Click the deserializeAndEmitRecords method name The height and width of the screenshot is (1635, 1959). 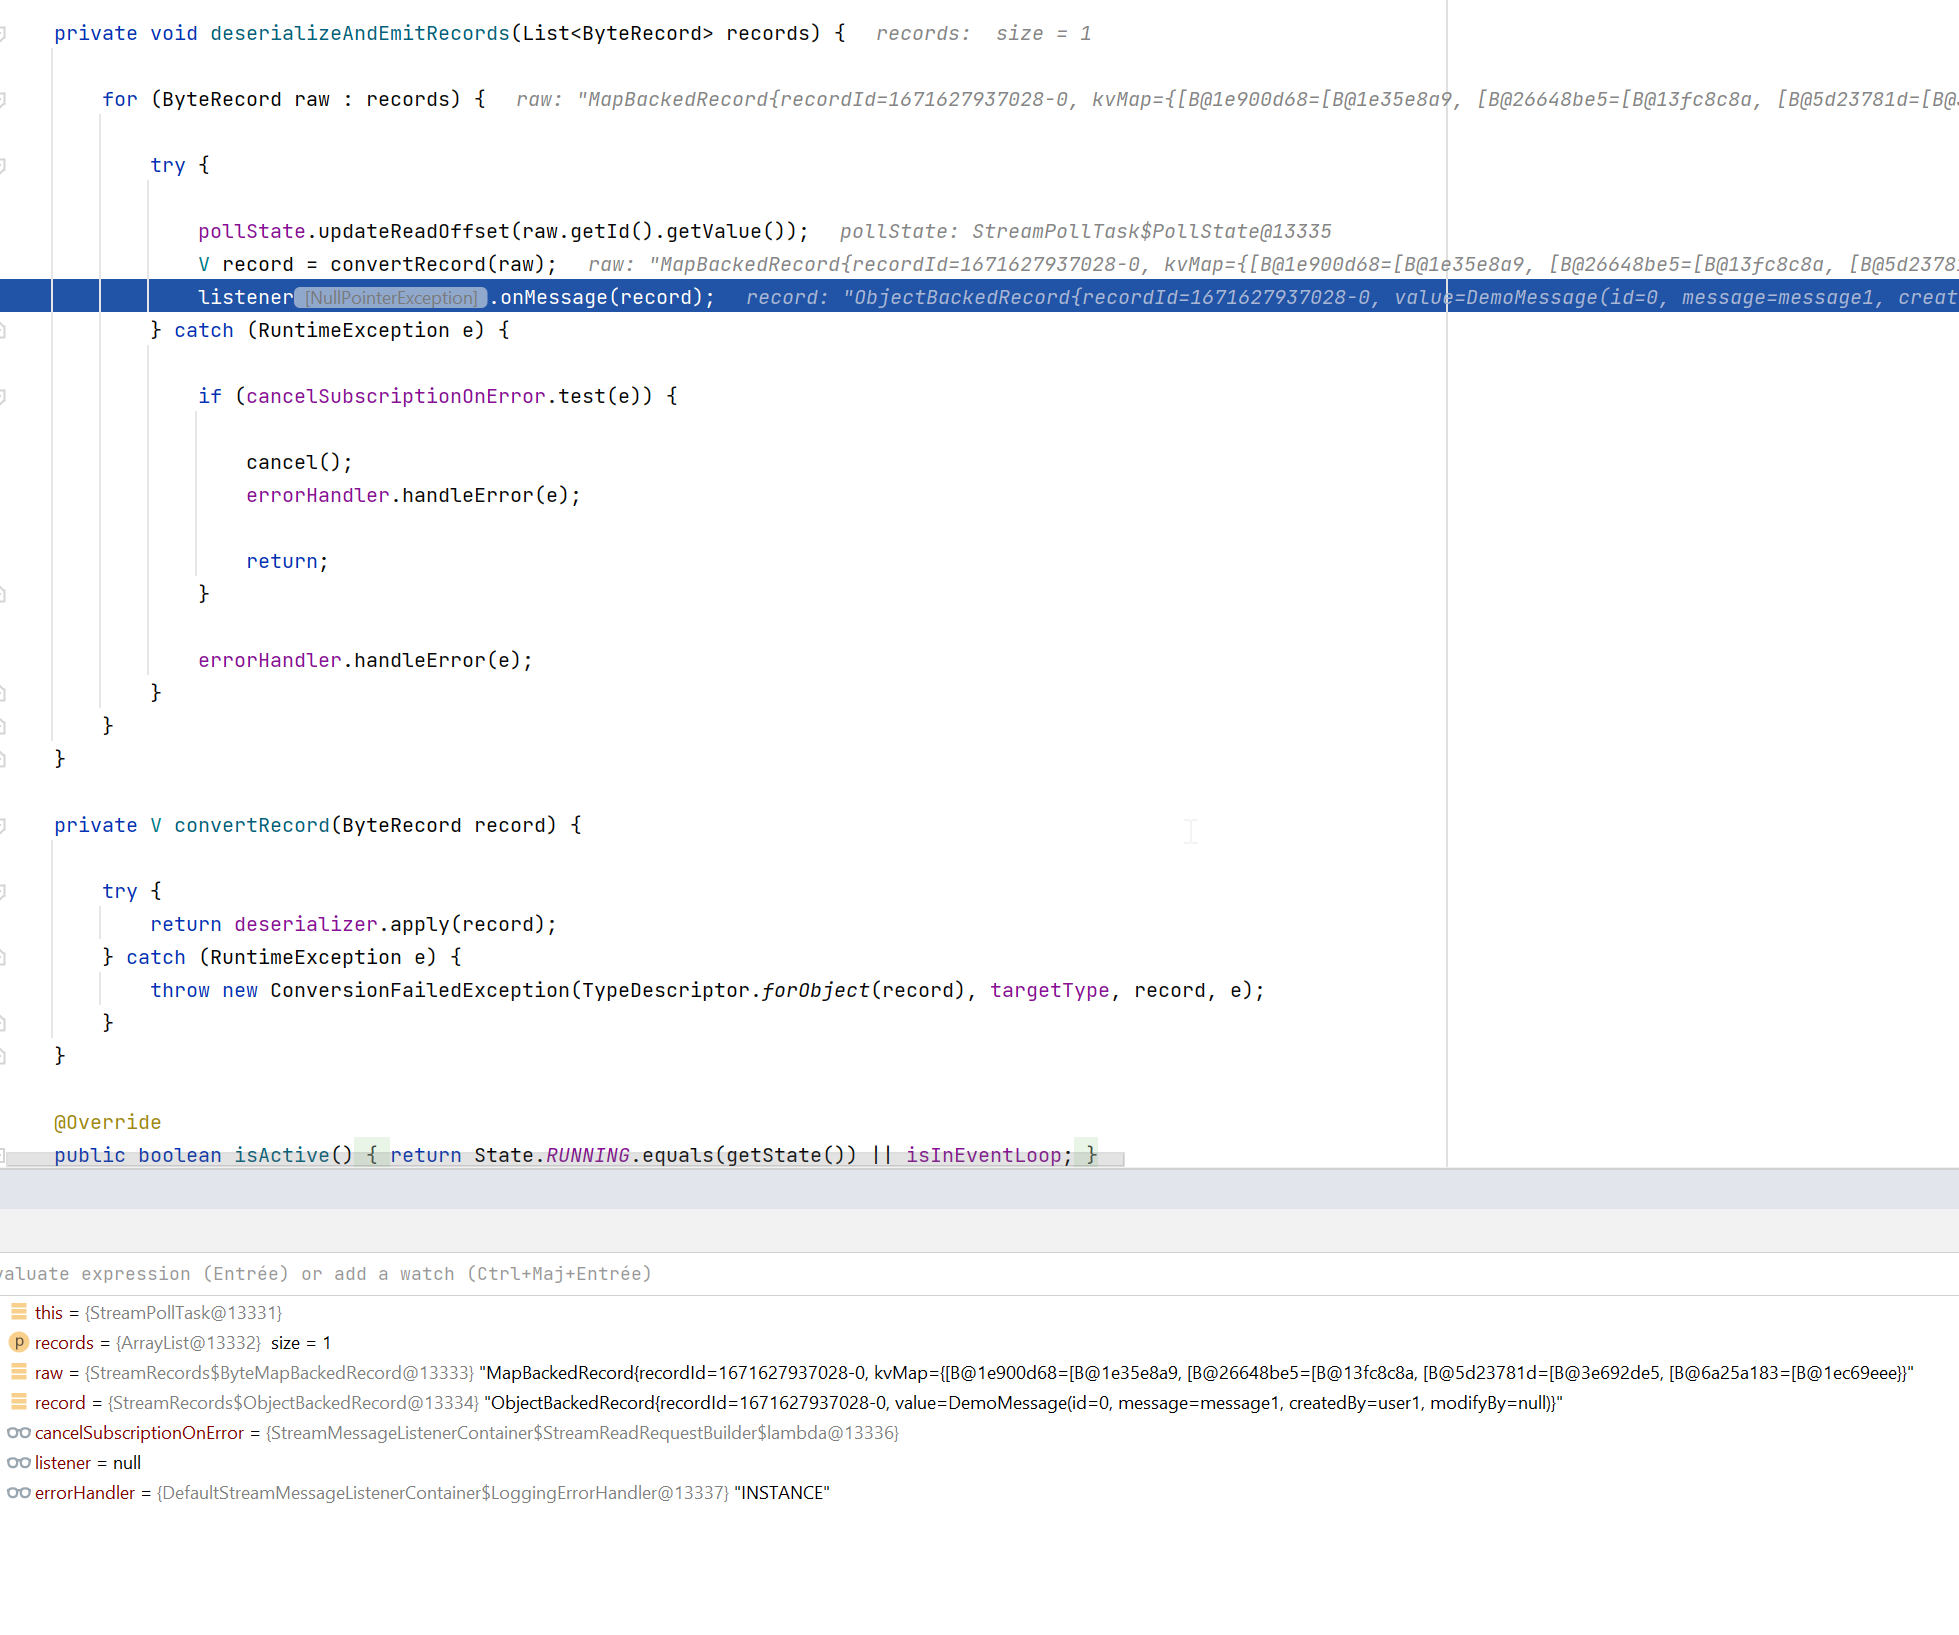point(360,33)
